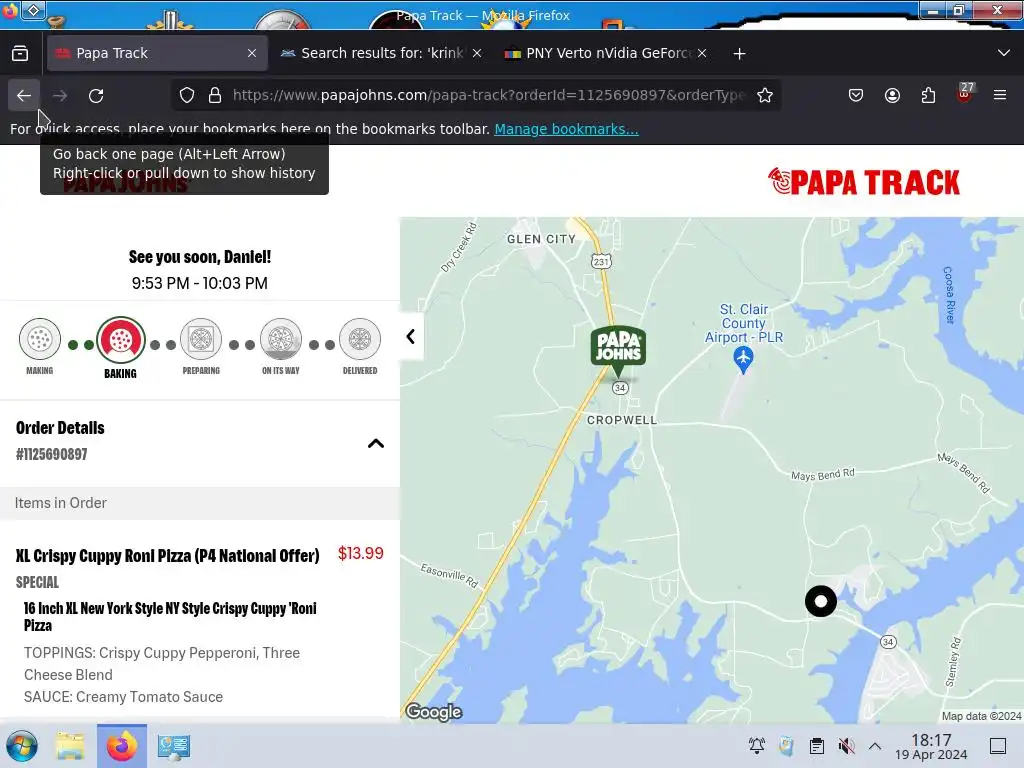Click the Papa Track logo
Image resolution: width=1024 pixels, height=768 pixels.
point(863,182)
